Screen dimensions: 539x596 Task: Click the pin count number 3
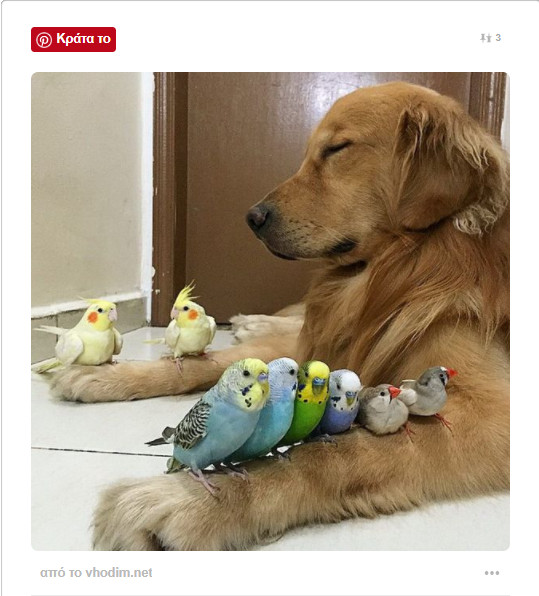498,38
